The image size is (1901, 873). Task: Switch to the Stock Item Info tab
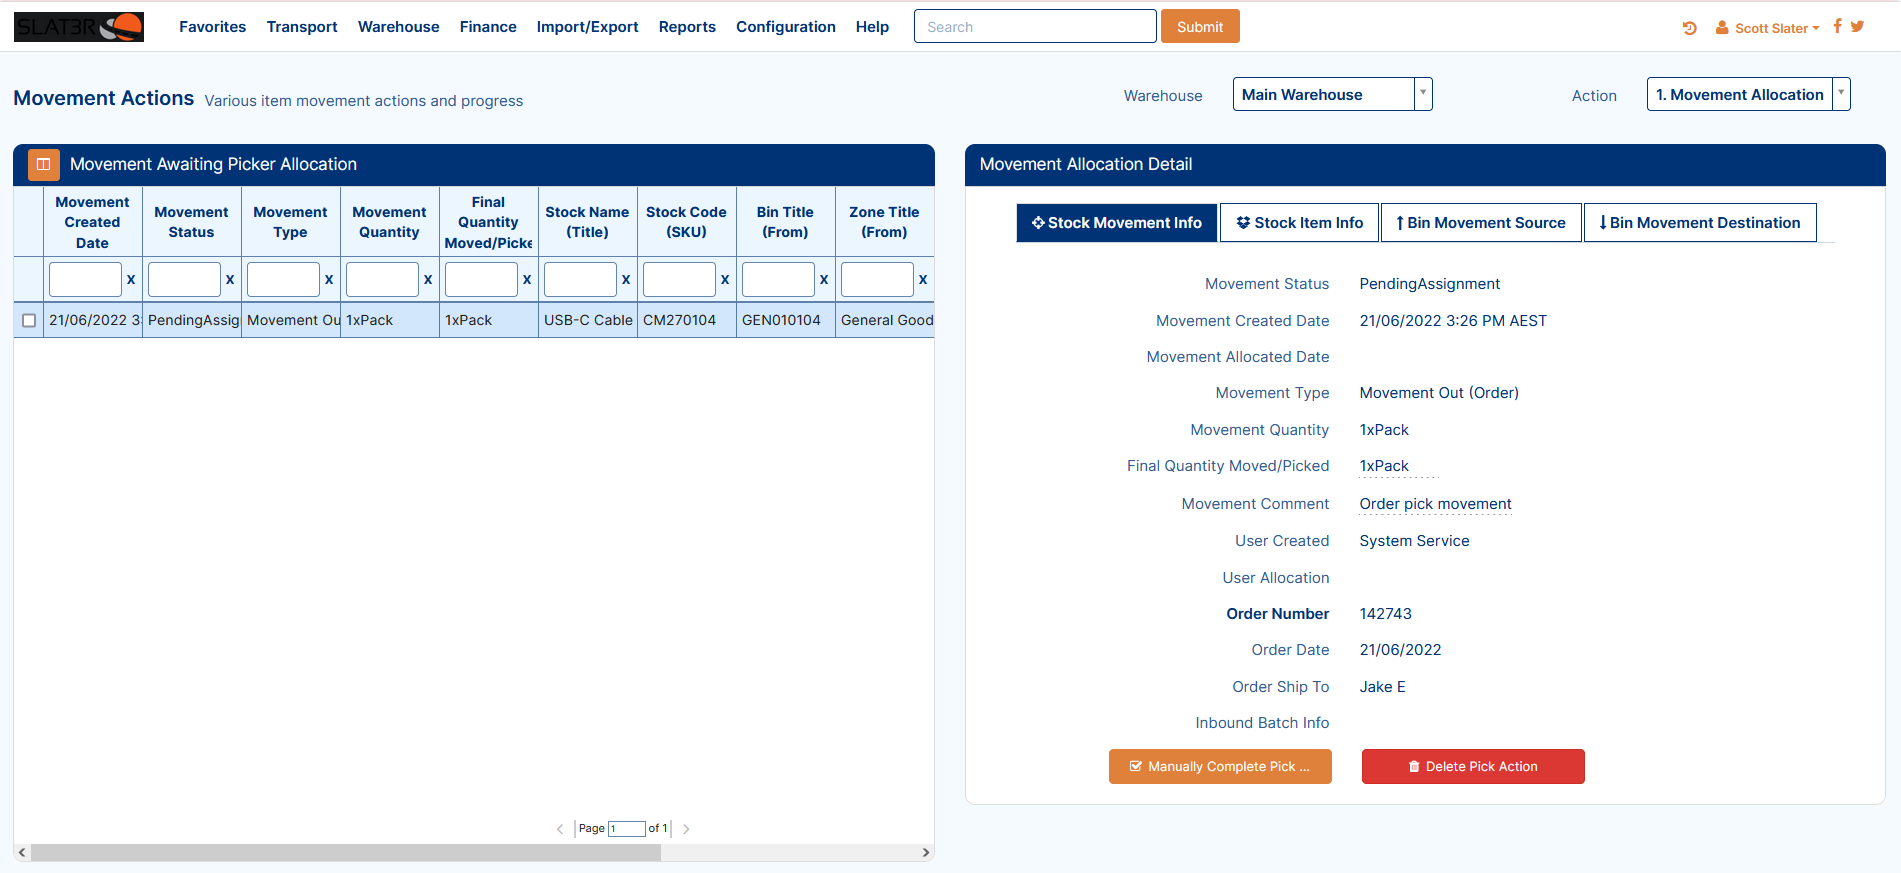1299,223
